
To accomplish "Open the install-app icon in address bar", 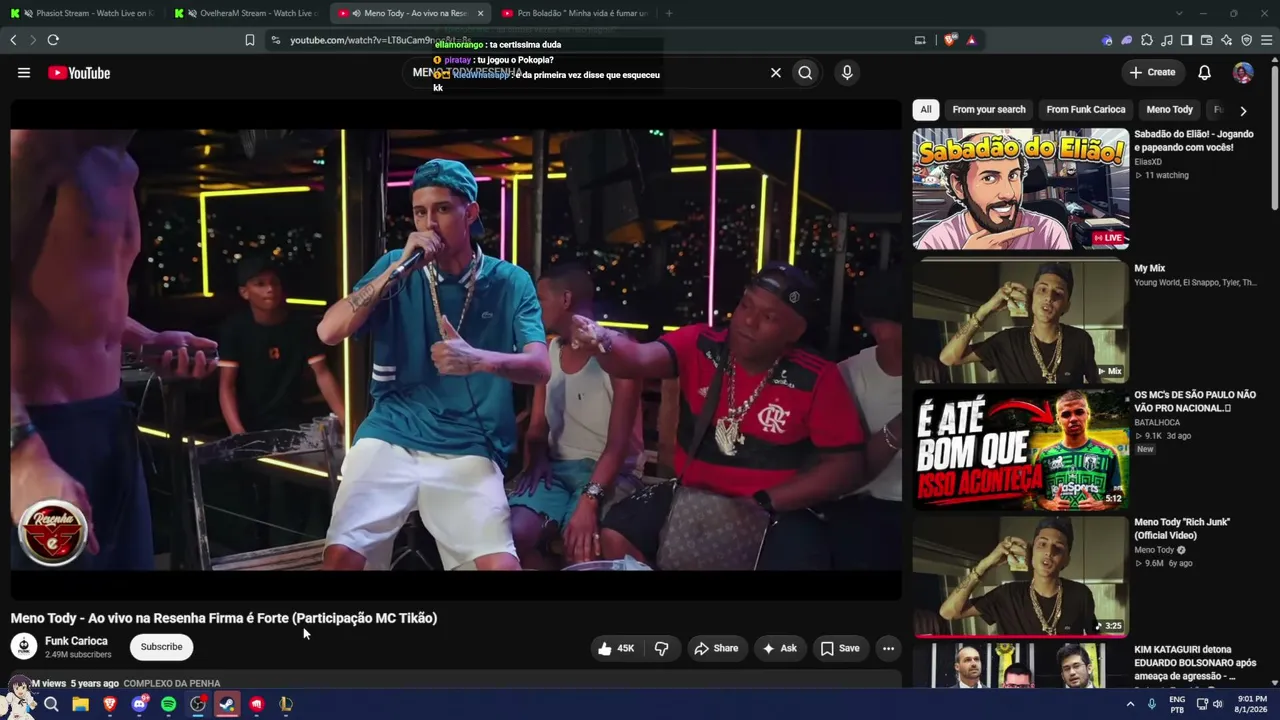I will (x=920, y=40).
